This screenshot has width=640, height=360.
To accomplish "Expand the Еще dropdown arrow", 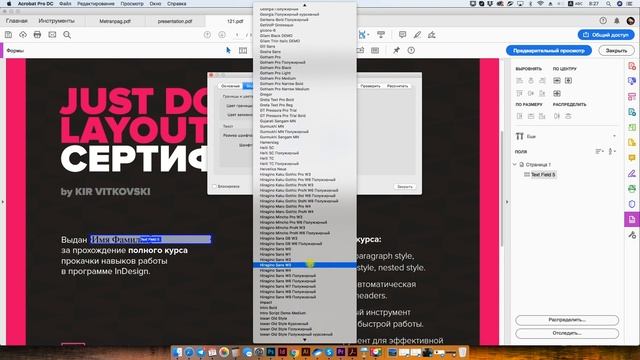I will point(614,136).
